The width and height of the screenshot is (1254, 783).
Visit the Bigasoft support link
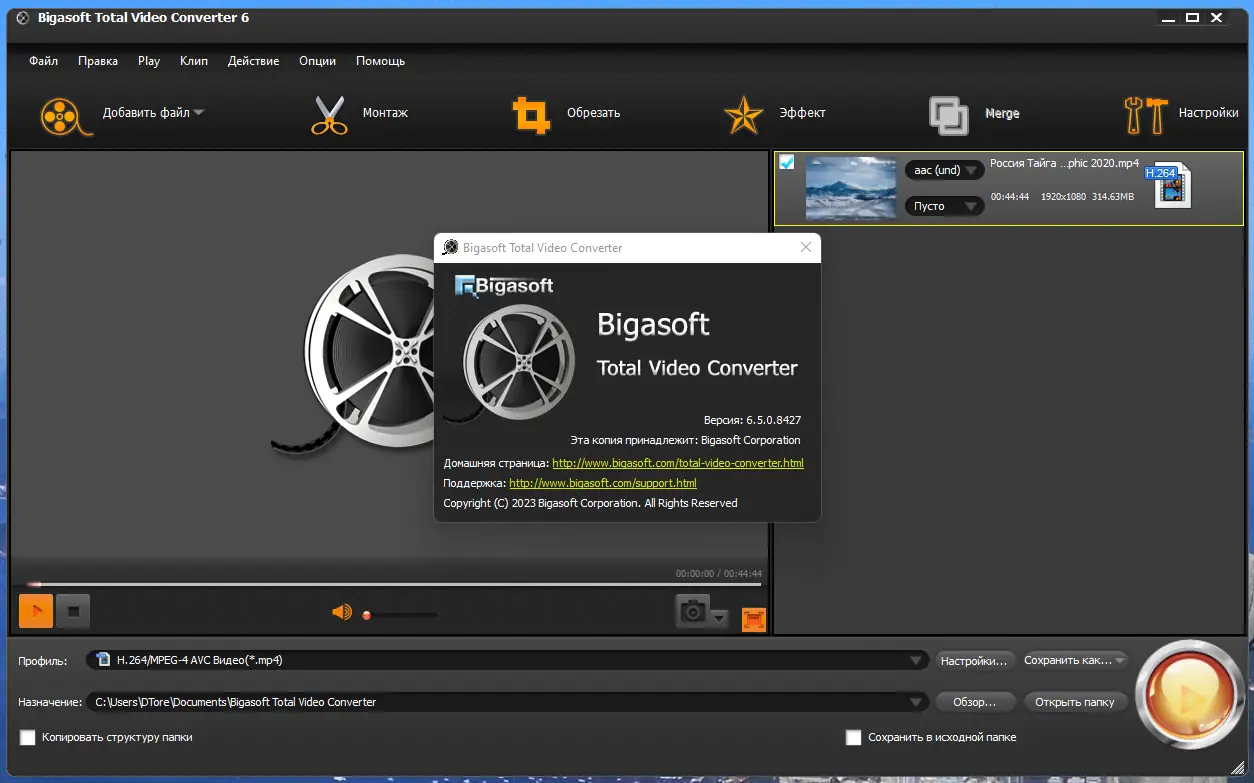(602, 482)
